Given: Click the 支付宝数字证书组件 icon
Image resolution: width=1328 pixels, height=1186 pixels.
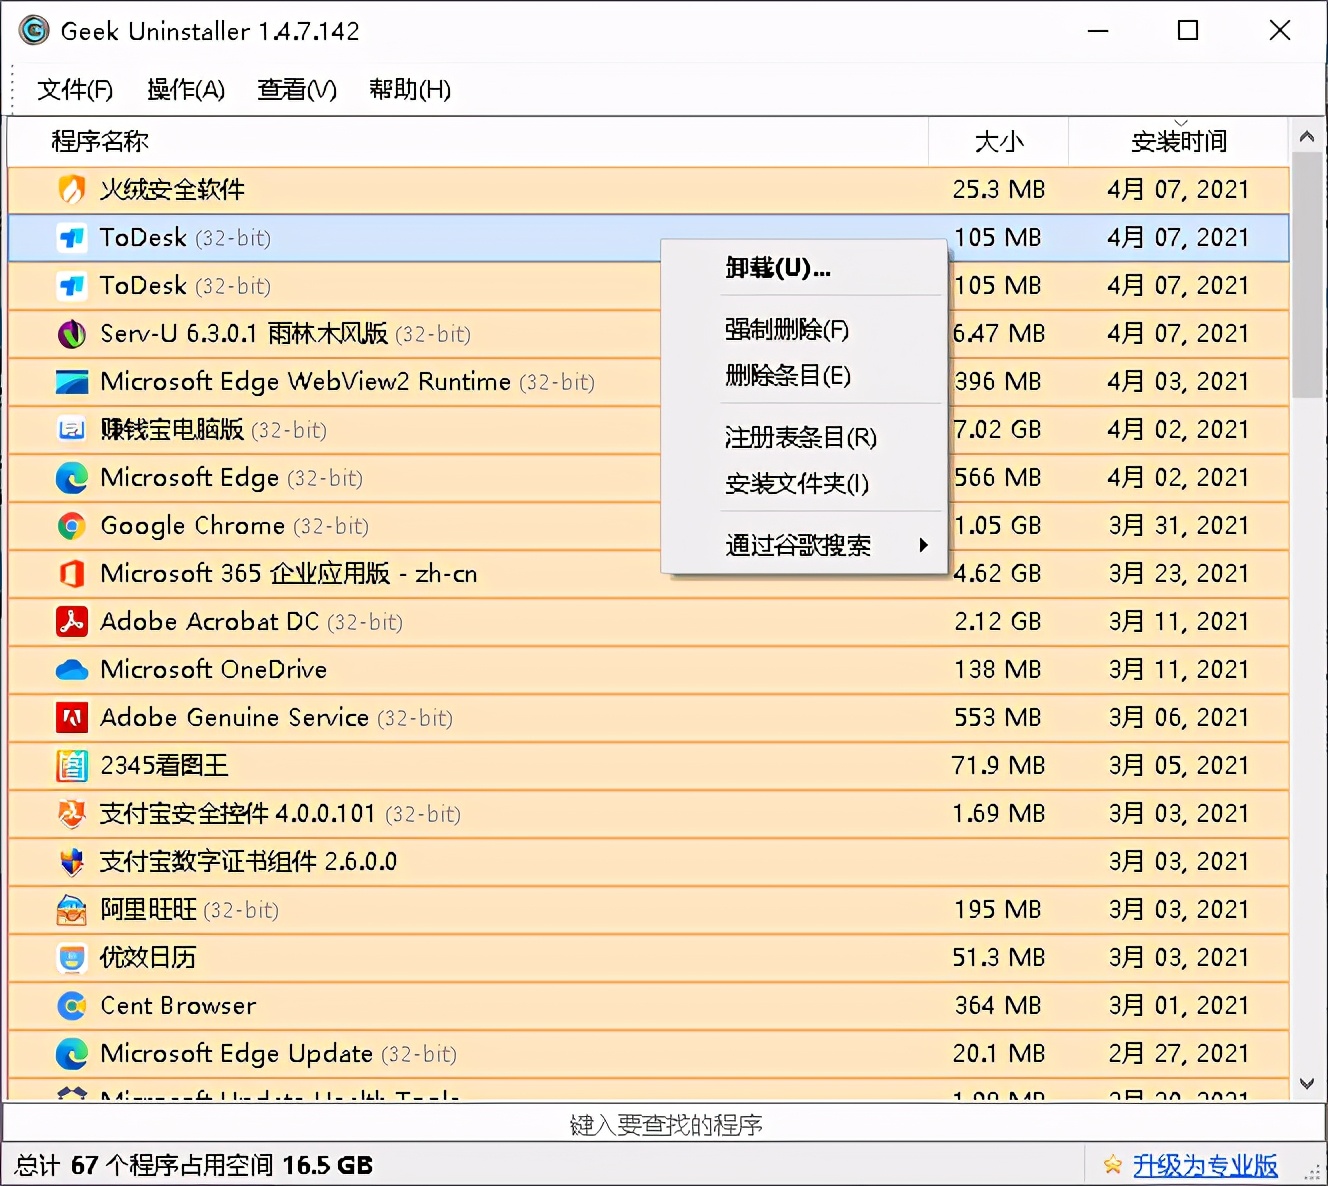Looking at the screenshot, I should (x=71, y=861).
